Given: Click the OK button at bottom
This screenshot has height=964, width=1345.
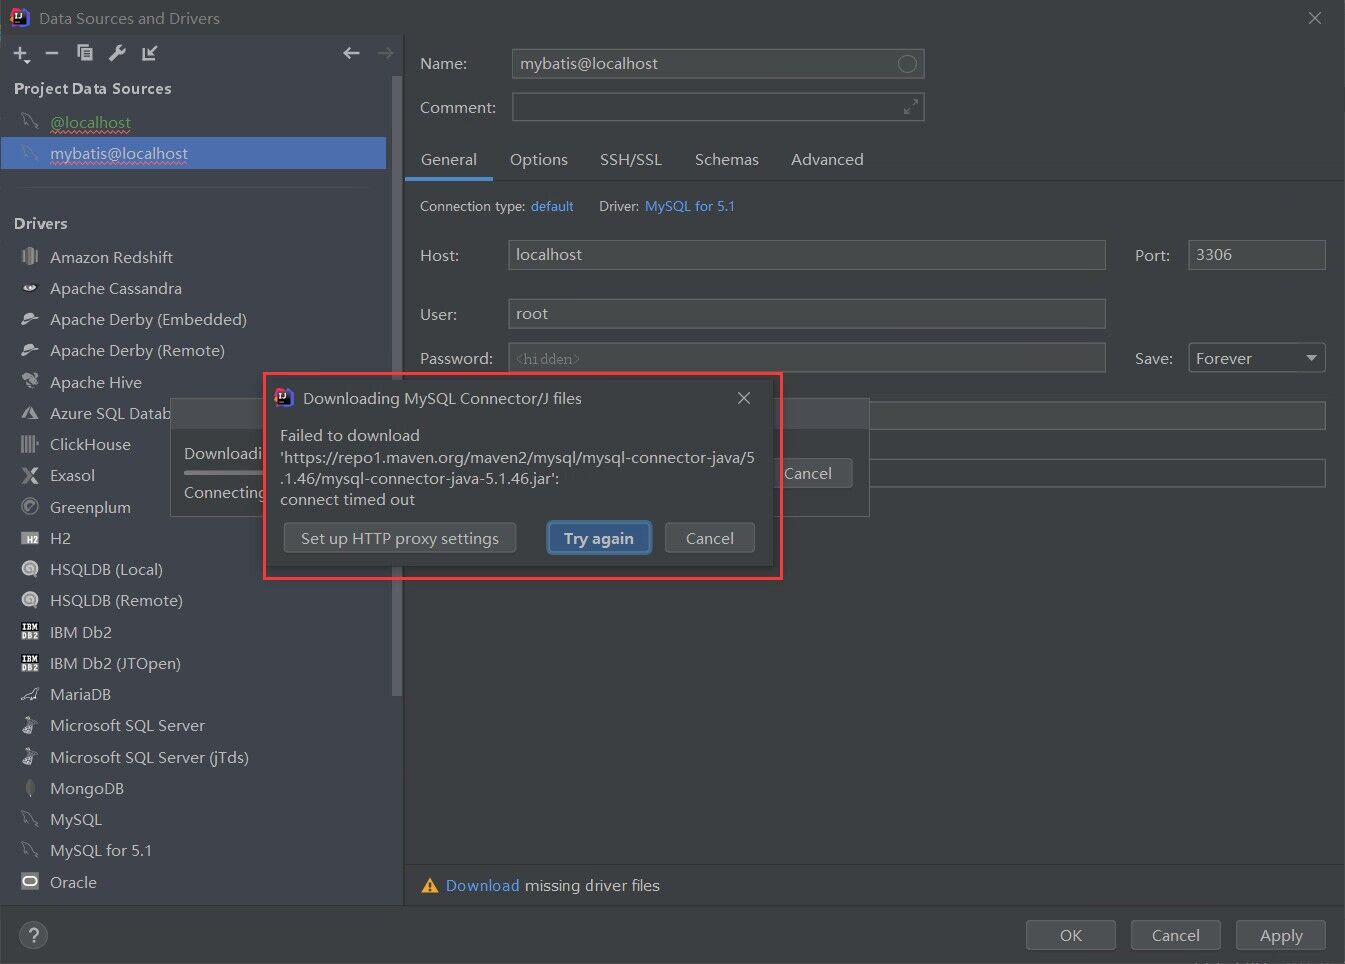Looking at the screenshot, I should tap(1071, 935).
